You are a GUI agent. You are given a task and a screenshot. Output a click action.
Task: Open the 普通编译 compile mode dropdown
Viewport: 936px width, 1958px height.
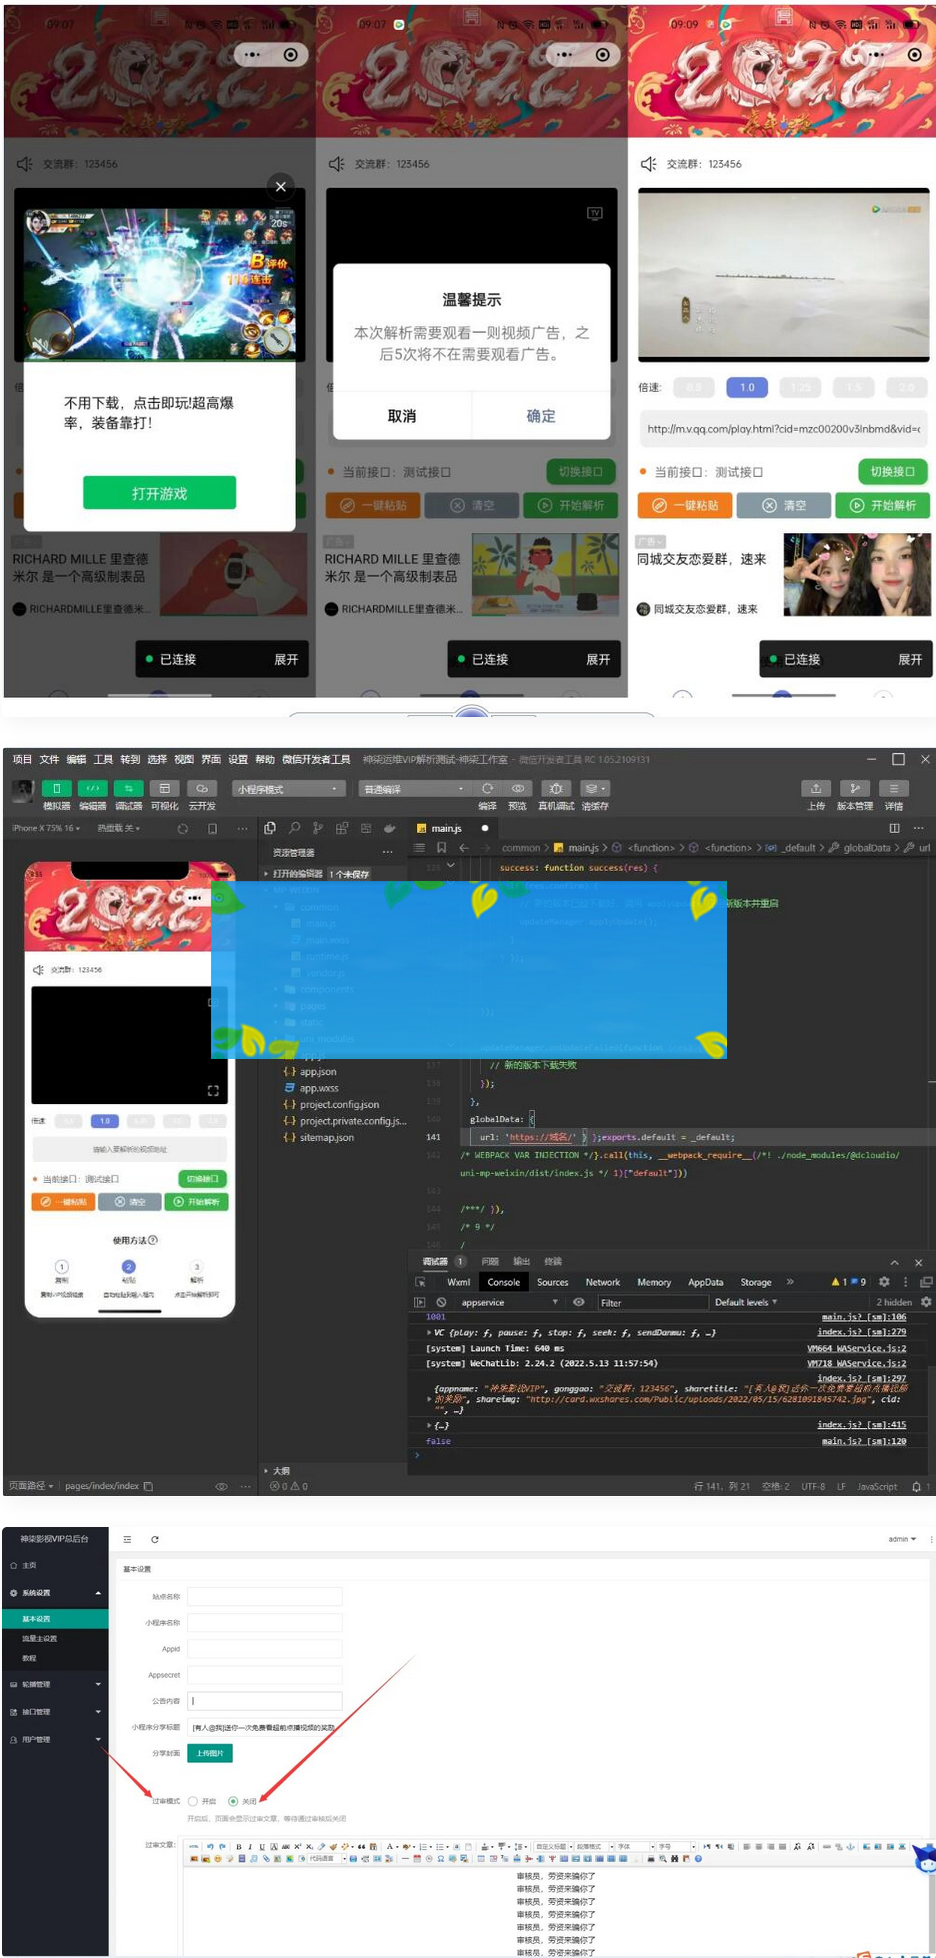pyautogui.click(x=414, y=789)
